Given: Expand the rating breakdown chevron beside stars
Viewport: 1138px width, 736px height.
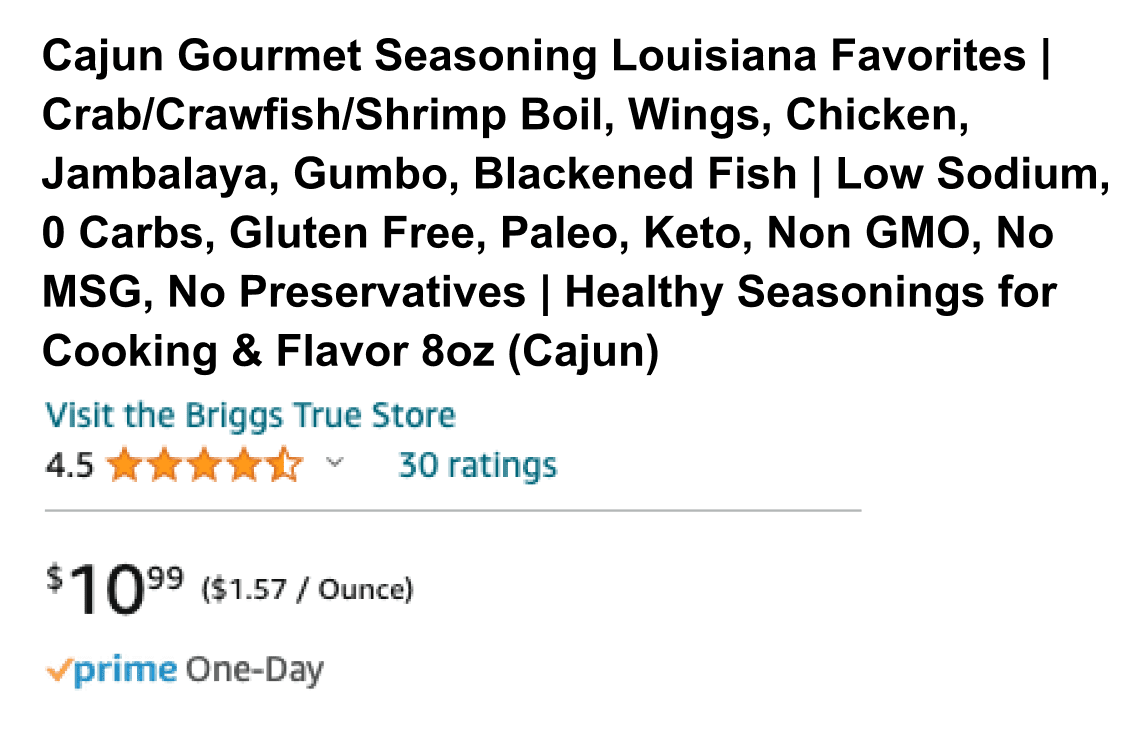Looking at the screenshot, I should [335, 463].
